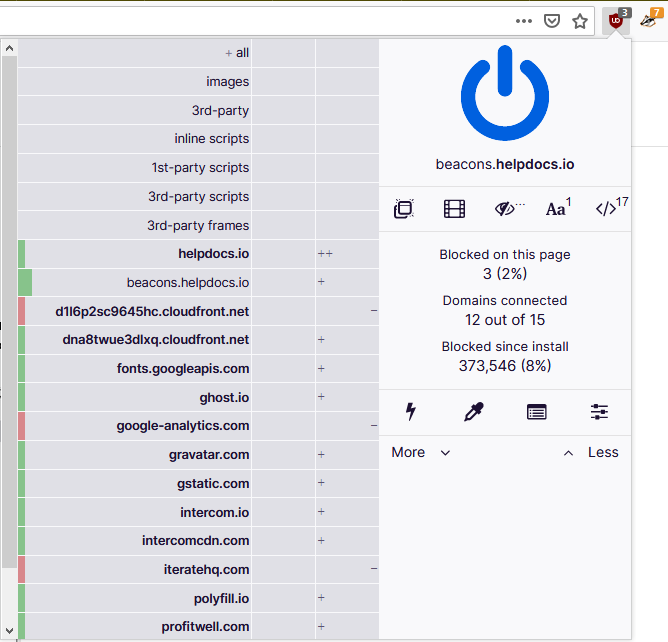Click the uBlock Origin toolbar extension icon
This screenshot has width=668, height=642.
coord(616,21)
